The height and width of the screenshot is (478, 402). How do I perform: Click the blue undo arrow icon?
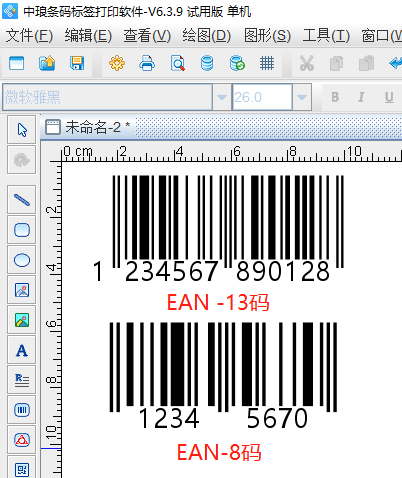(x=396, y=63)
